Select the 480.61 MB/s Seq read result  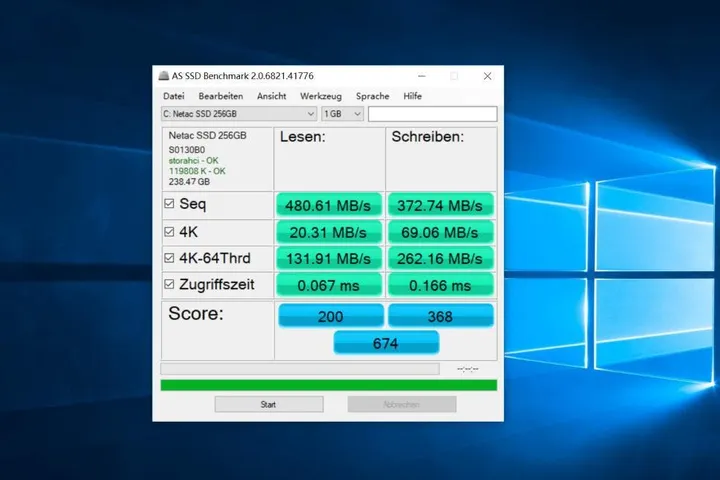coord(329,204)
